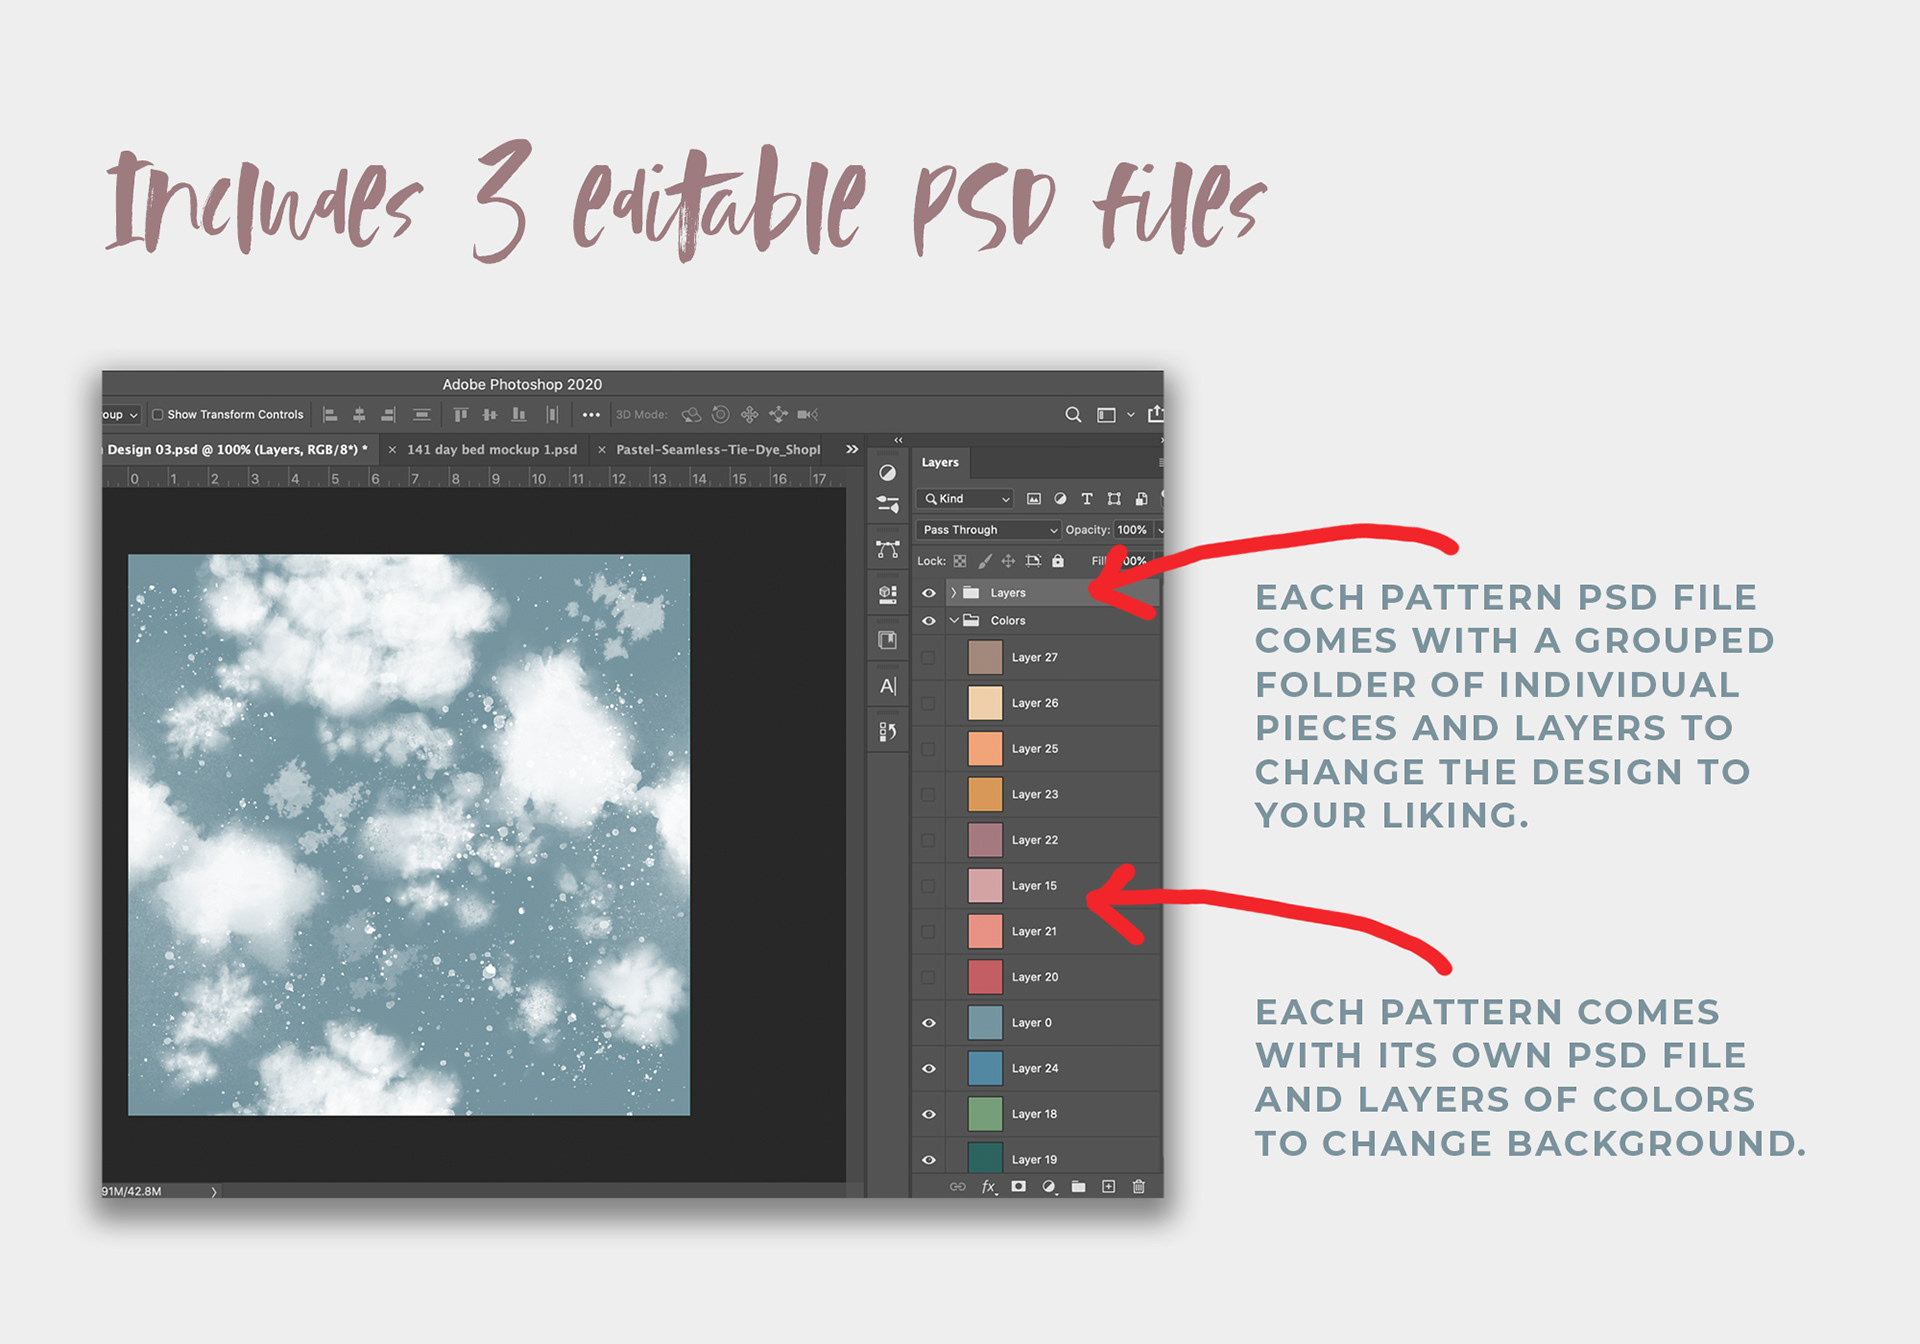1920x1344 pixels.
Task: Click the Delete layer trash icon
Action: click(x=1138, y=1187)
